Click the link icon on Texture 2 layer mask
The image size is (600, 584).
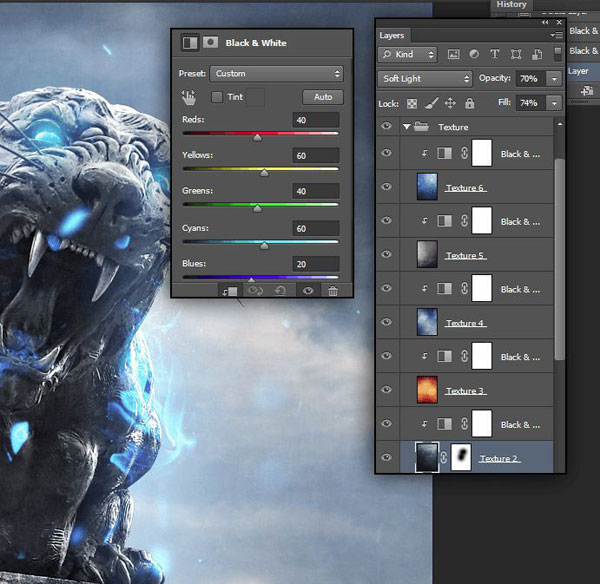tap(444, 457)
